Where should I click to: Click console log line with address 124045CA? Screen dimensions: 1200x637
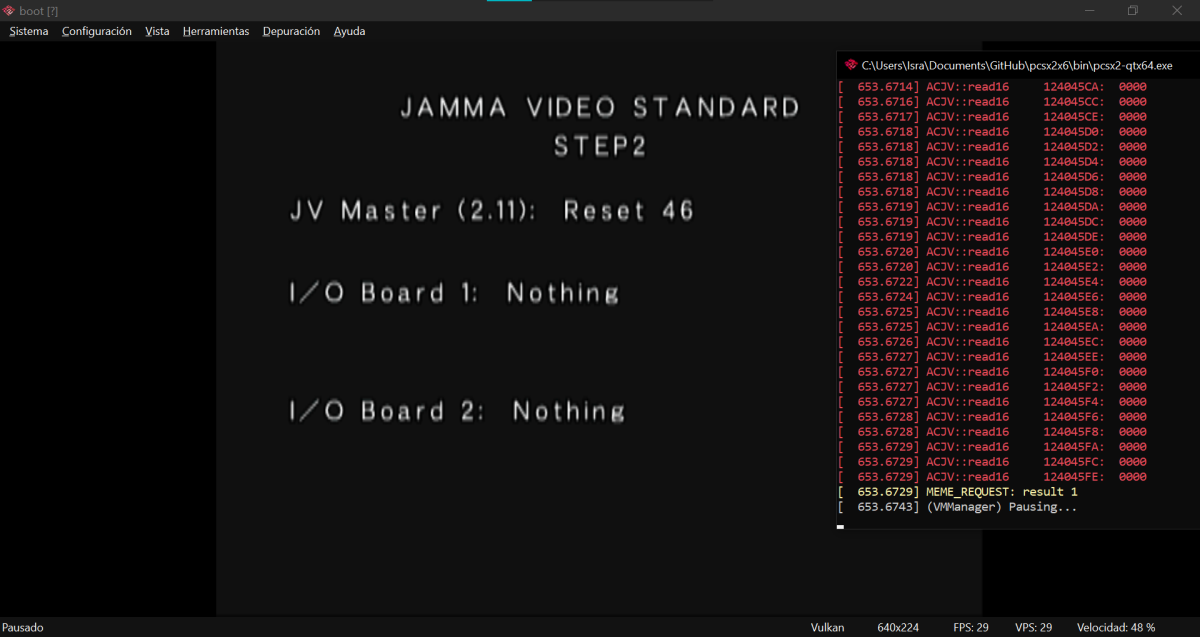[993, 87]
